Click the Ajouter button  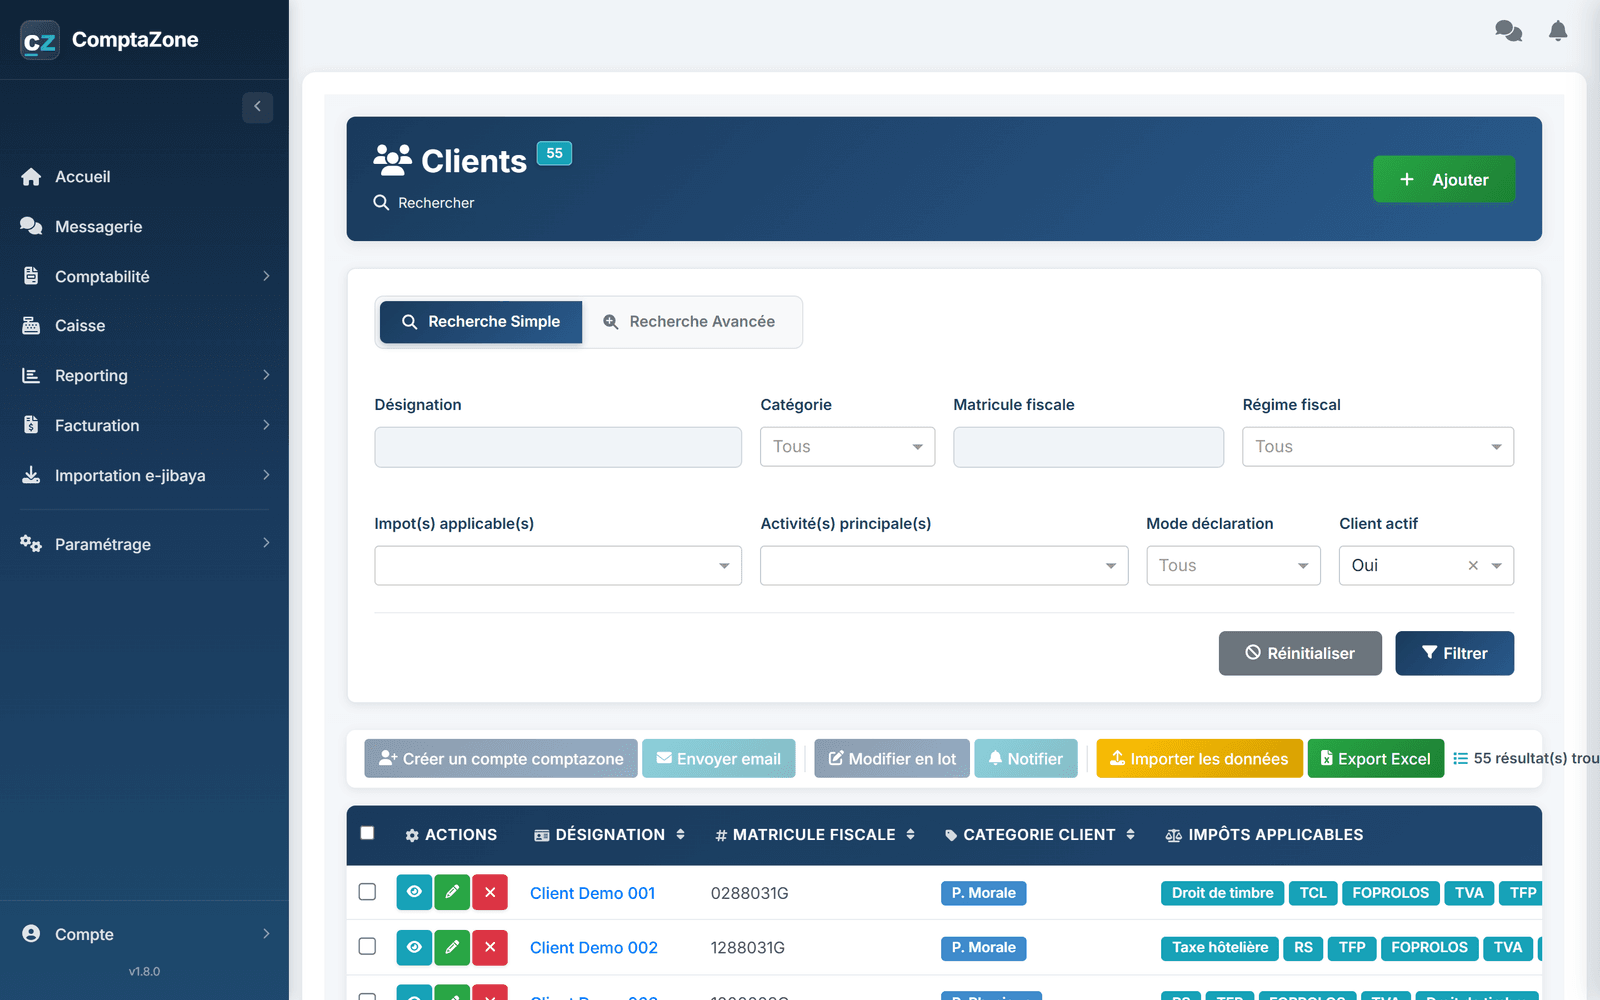[1444, 179]
